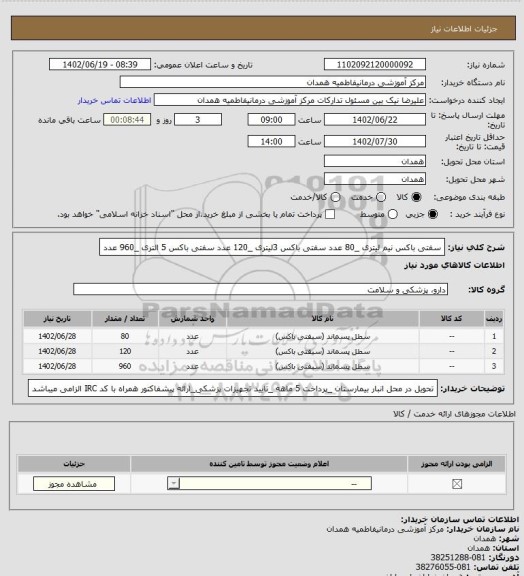This screenshot has height=576, width=524.
Task: Click the response deadline date 1402/06/22
Action: 375,120
